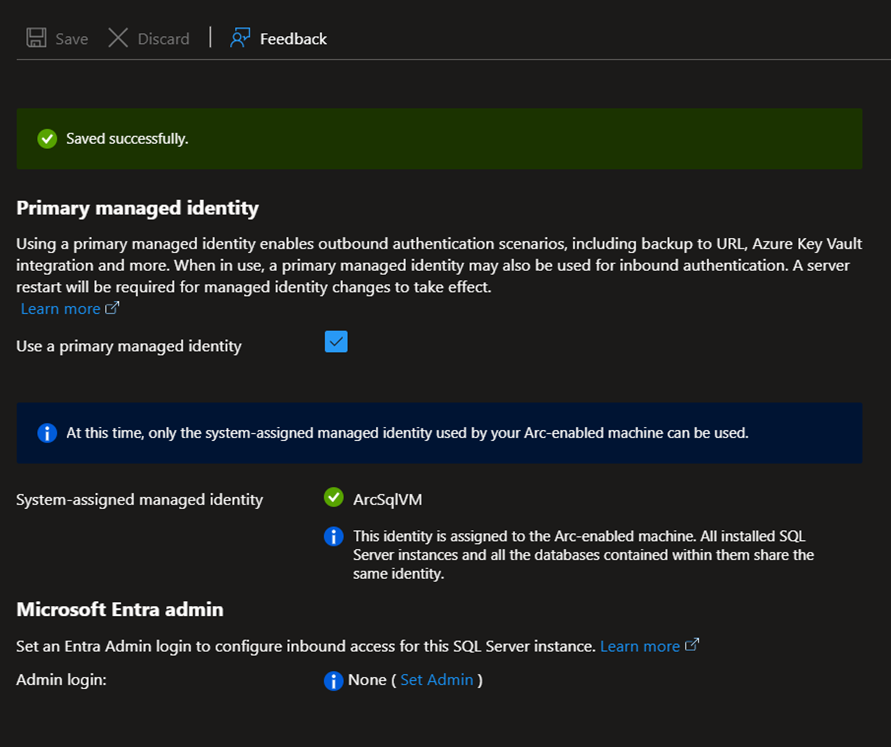Click the ArcSqlVM identity name

381,498
